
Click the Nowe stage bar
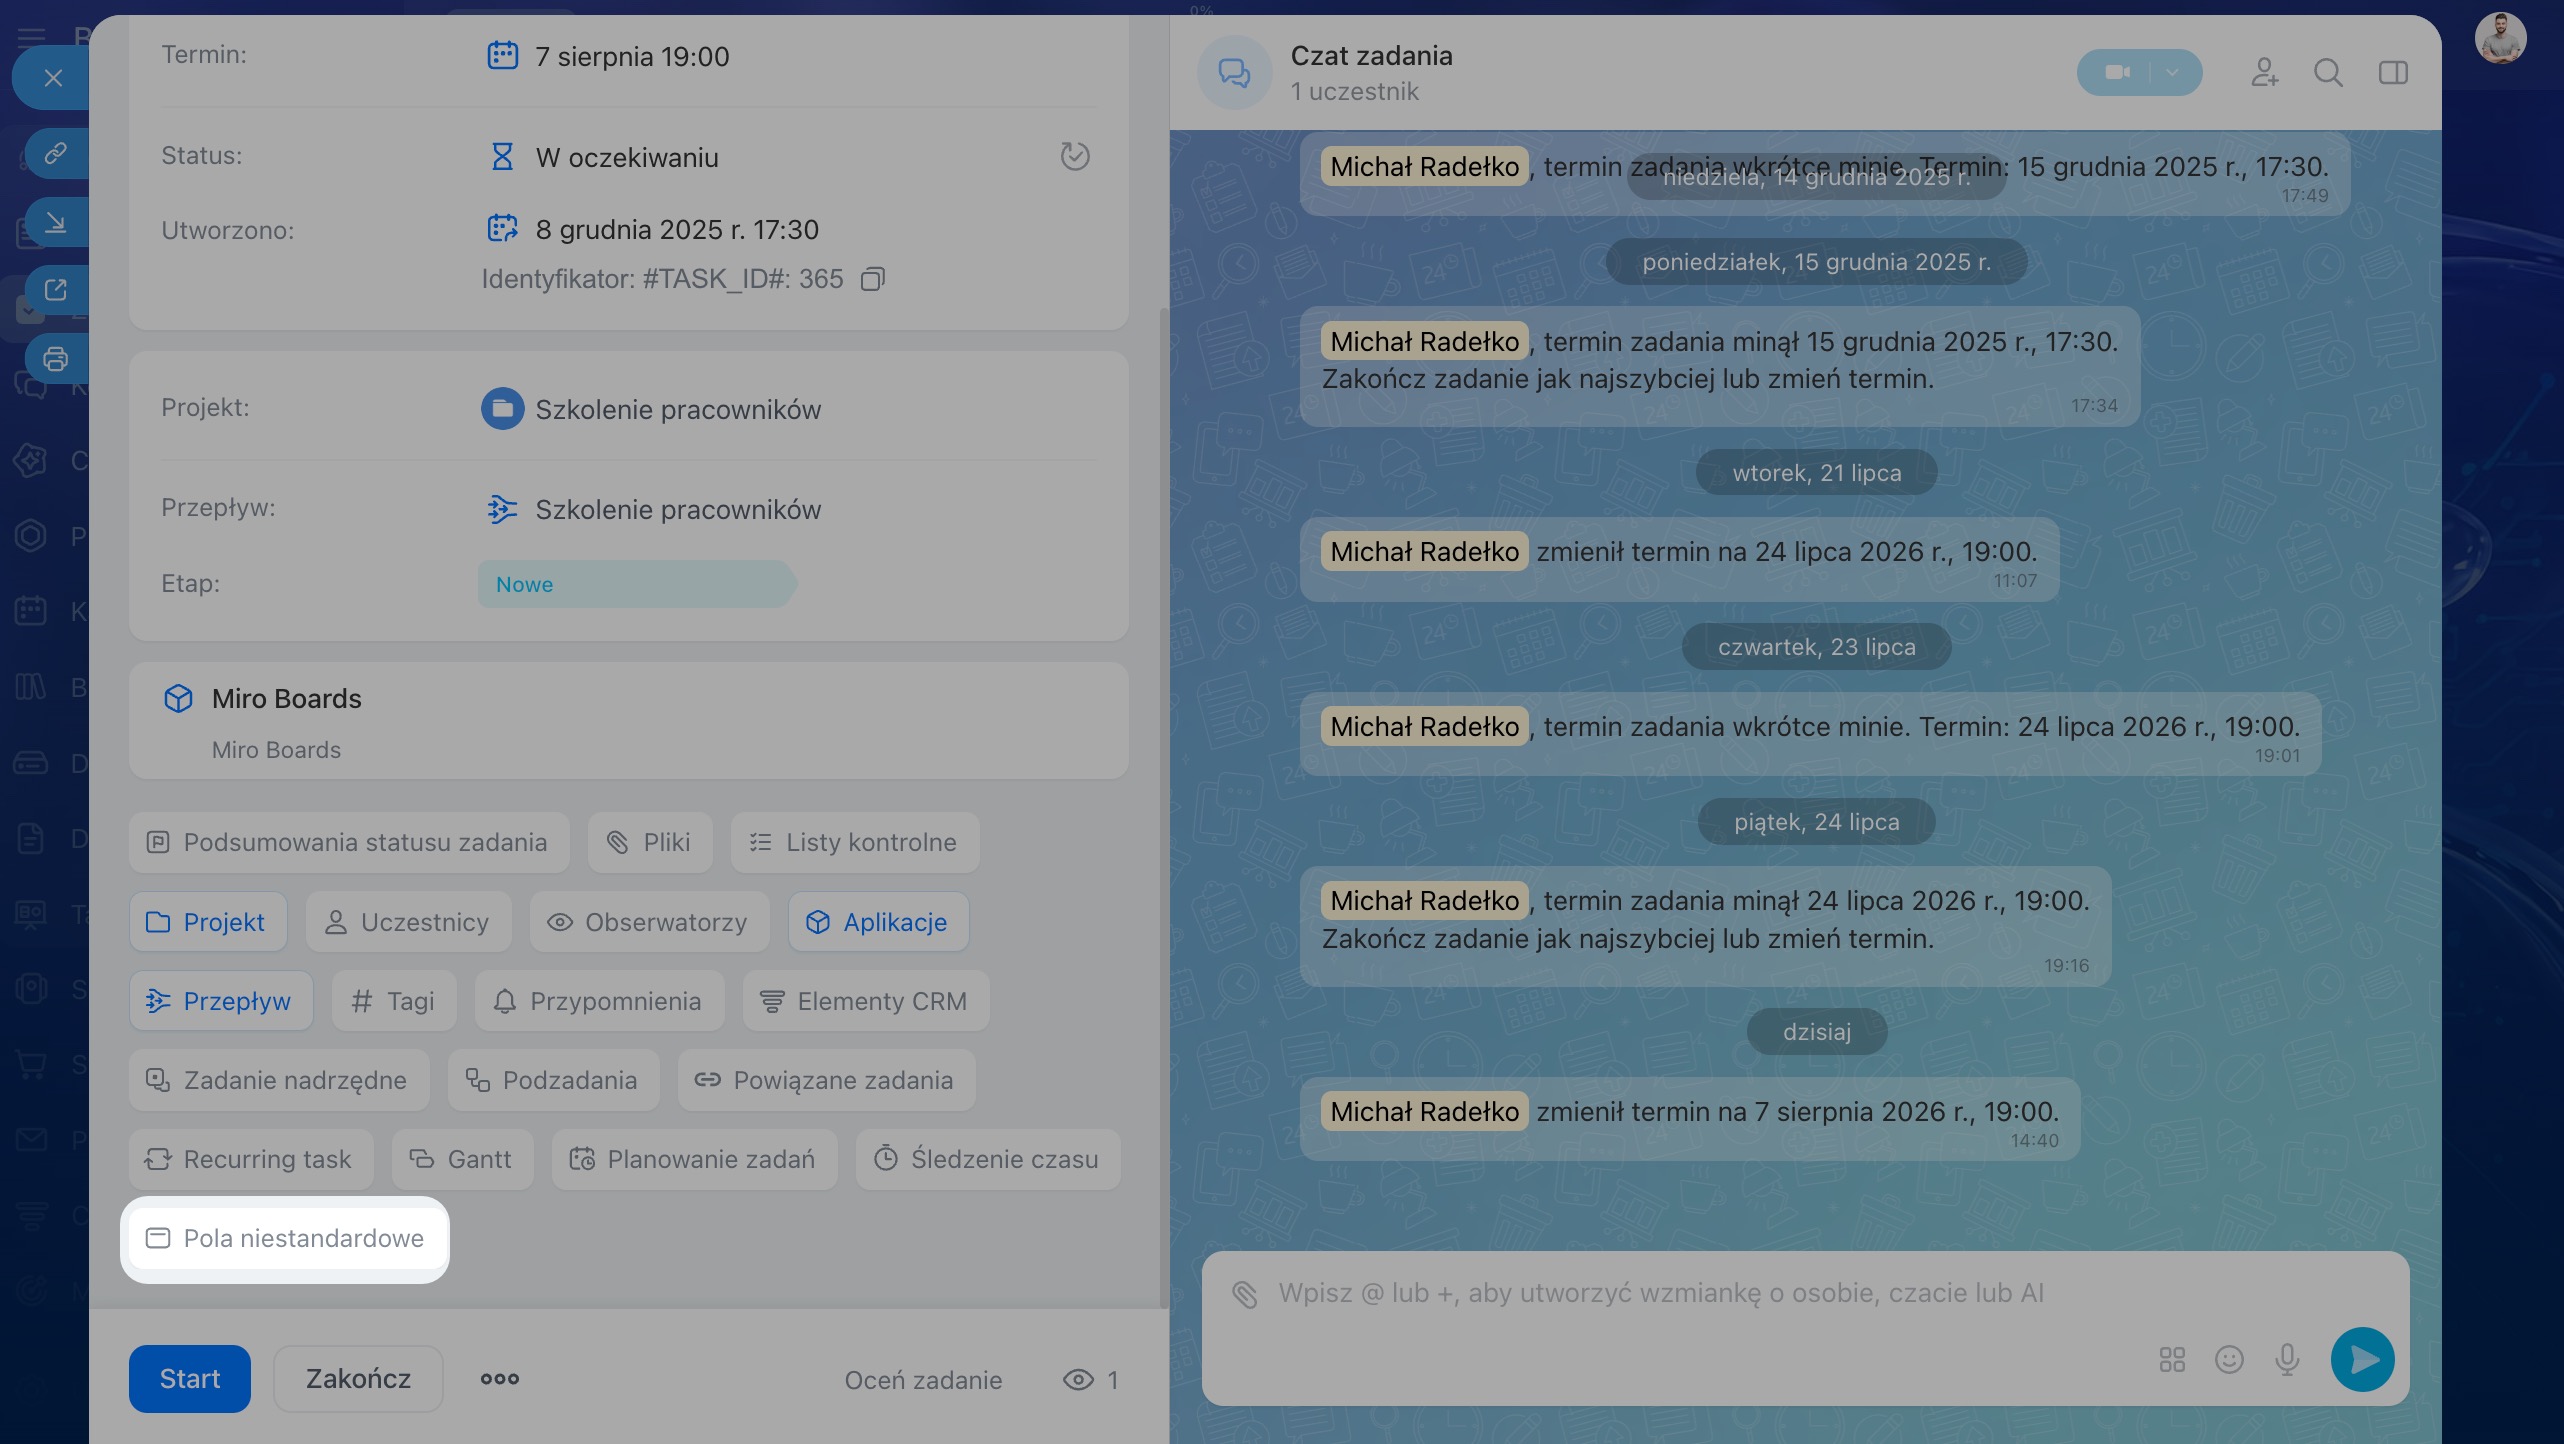pos(637,584)
